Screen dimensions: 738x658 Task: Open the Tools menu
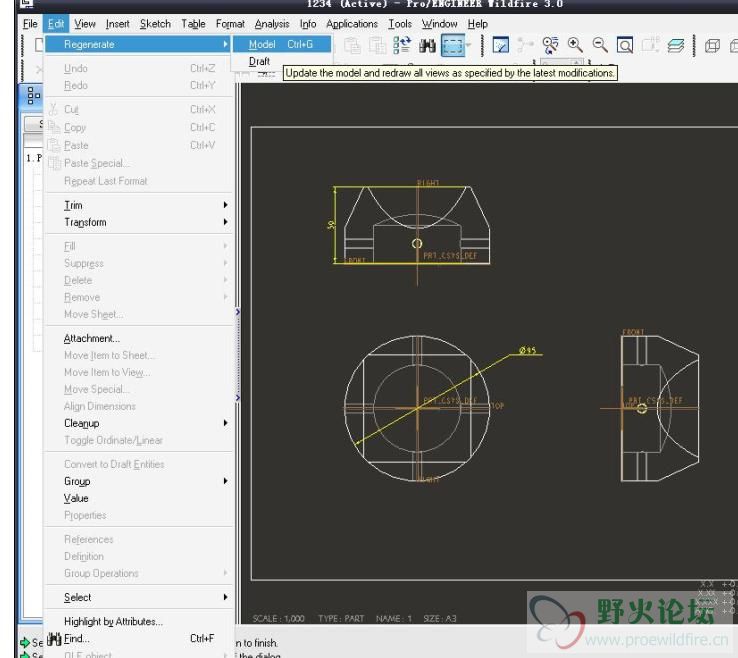(x=400, y=24)
